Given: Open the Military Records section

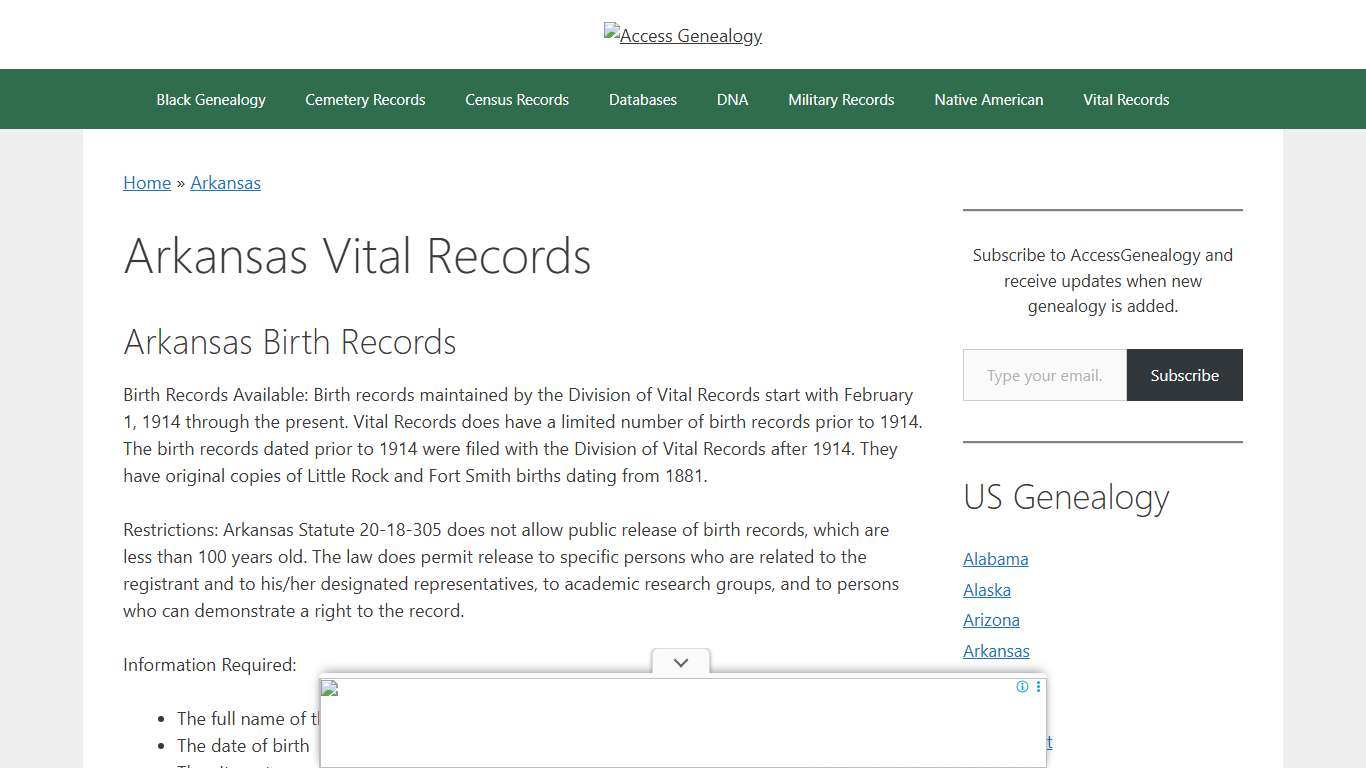Looking at the screenshot, I should point(841,99).
